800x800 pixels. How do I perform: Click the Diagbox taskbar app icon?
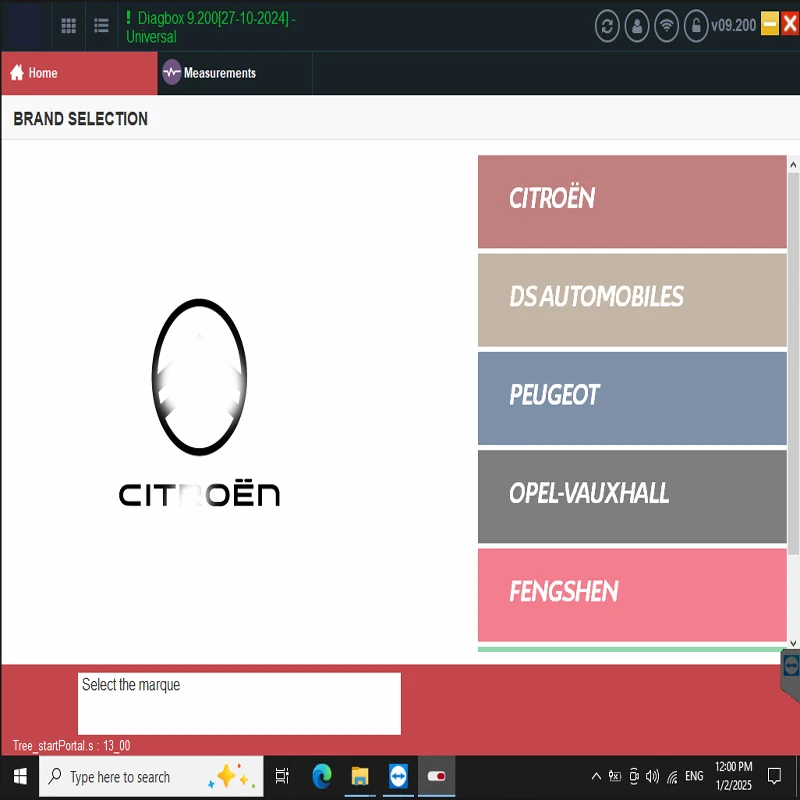click(x=436, y=777)
